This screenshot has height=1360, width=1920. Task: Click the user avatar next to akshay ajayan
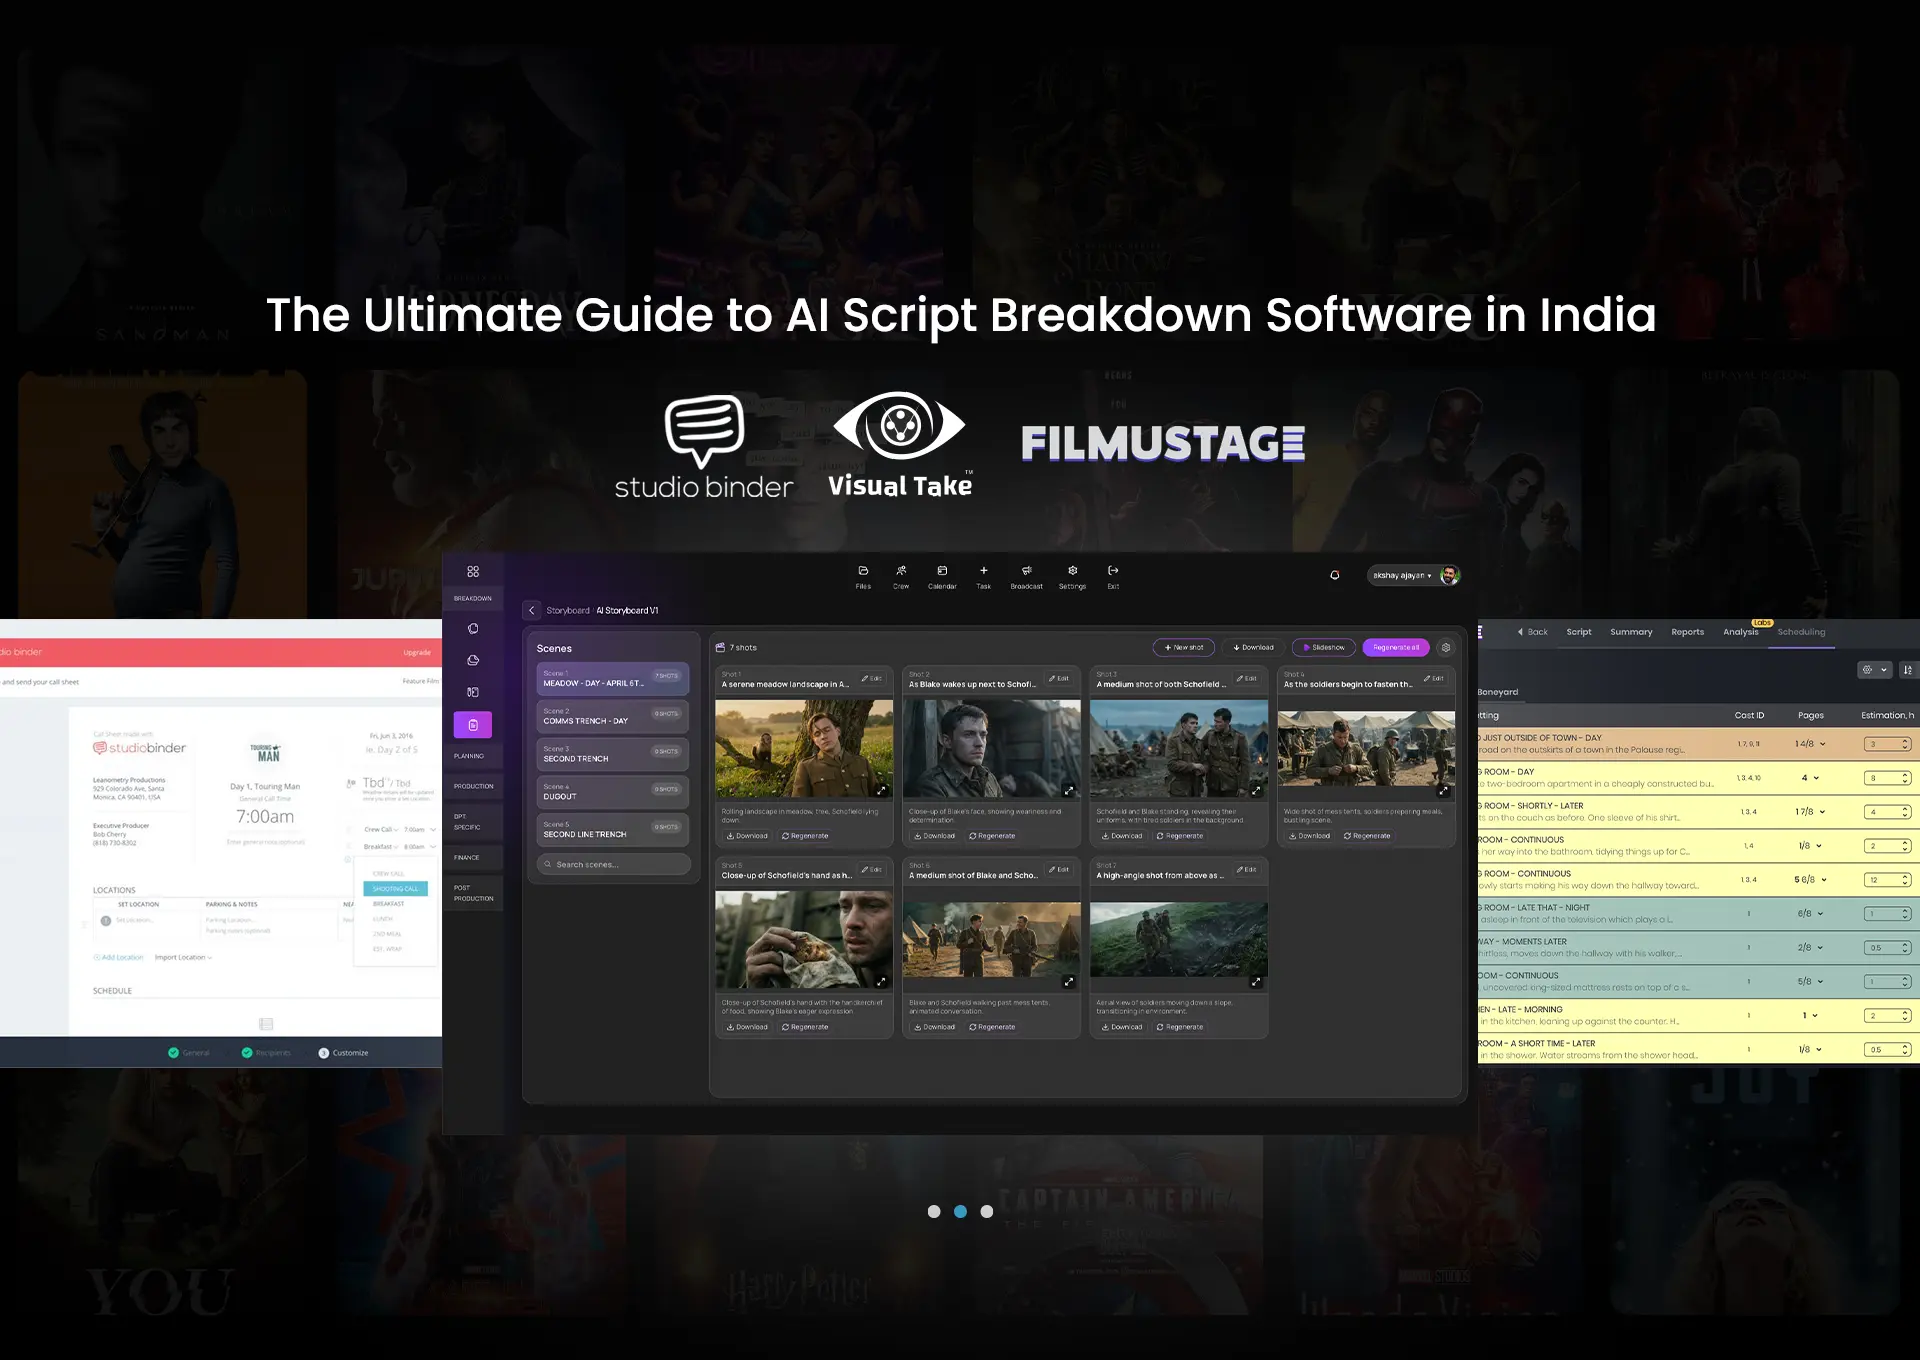1449,575
